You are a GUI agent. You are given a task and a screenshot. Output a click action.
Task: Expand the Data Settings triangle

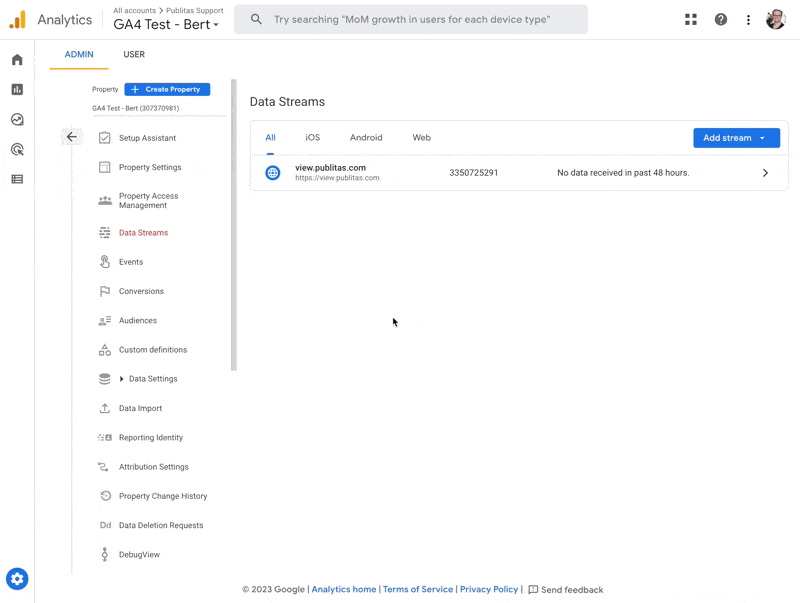121,379
